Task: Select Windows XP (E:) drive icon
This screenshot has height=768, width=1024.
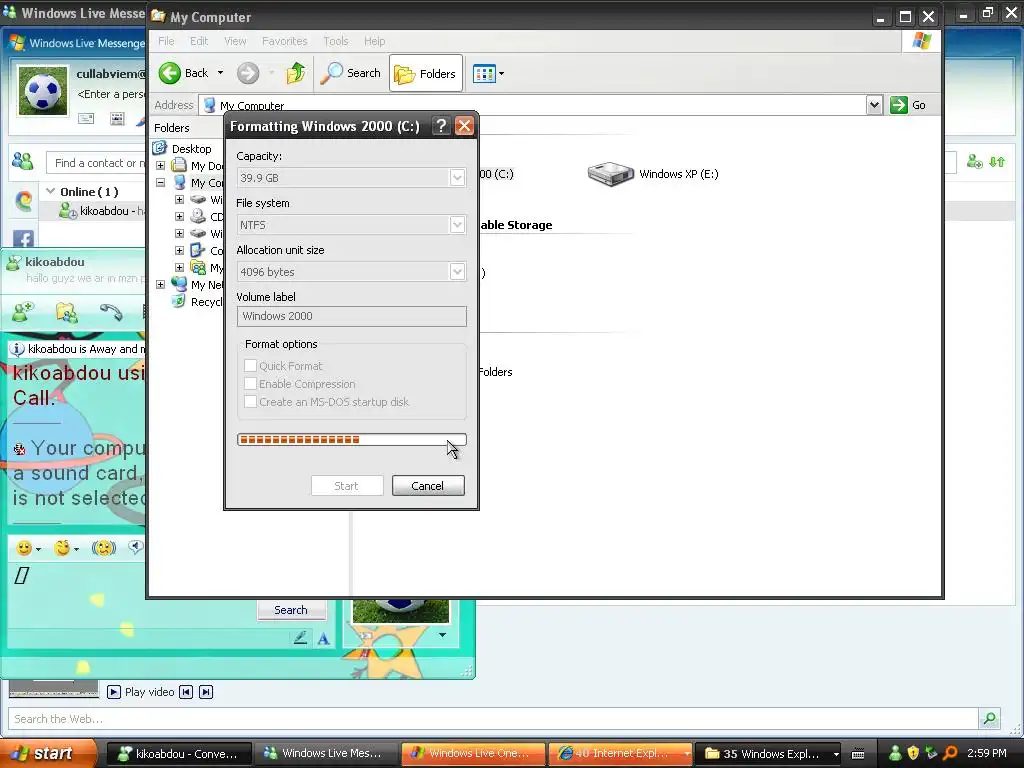Action: pyautogui.click(x=611, y=174)
